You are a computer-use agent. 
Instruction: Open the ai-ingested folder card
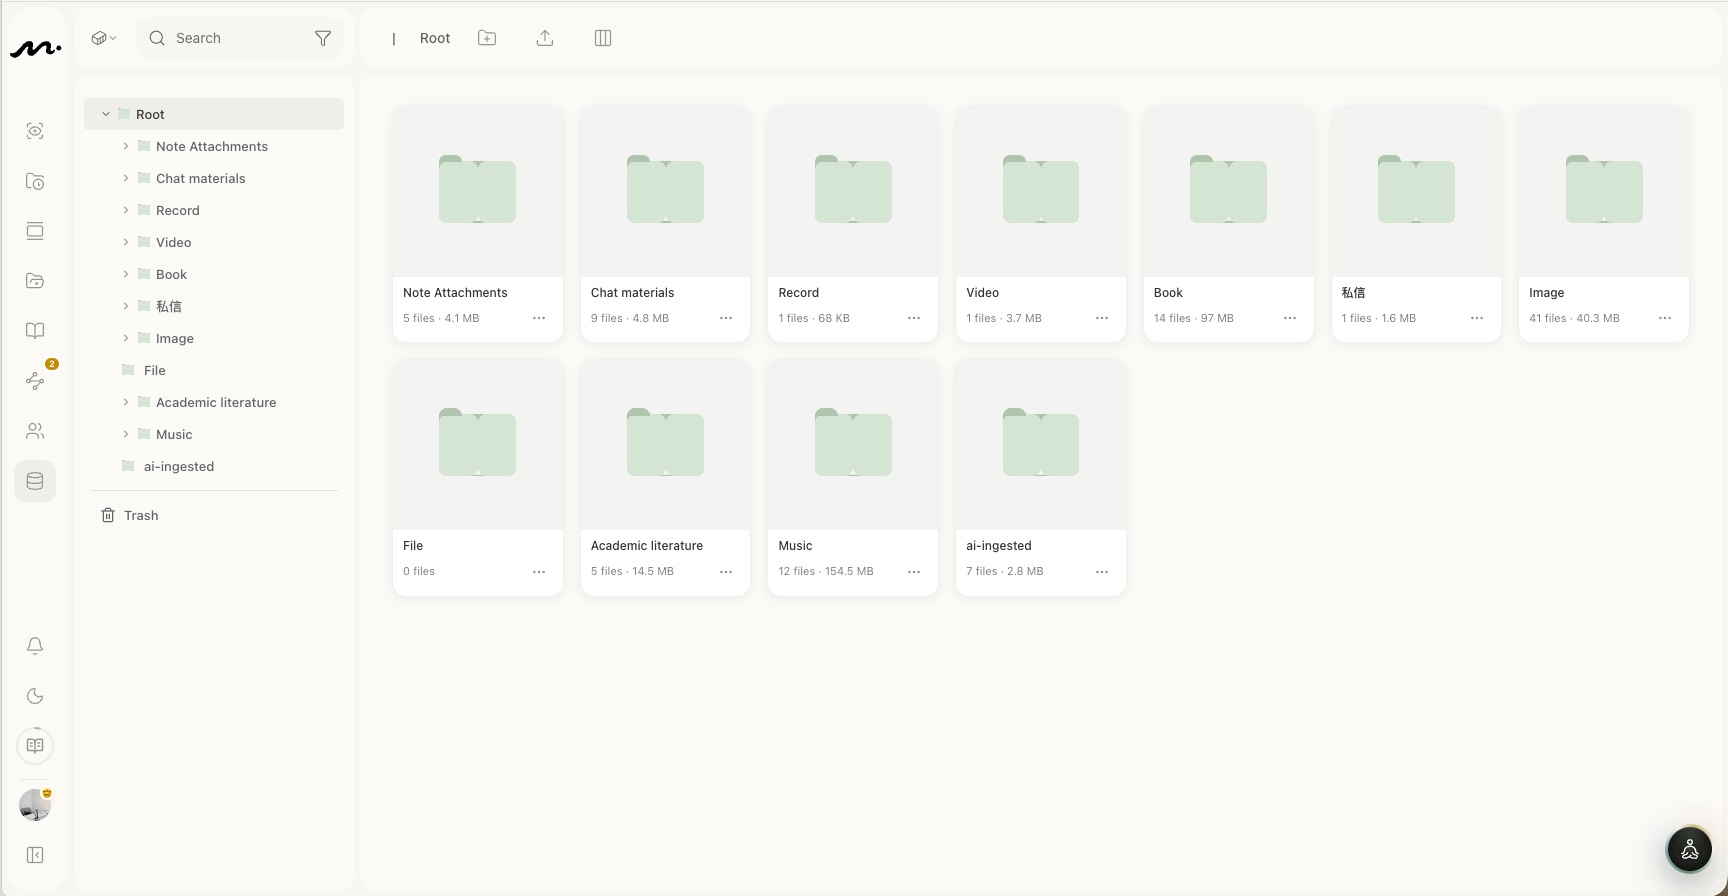click(1041, 477)
